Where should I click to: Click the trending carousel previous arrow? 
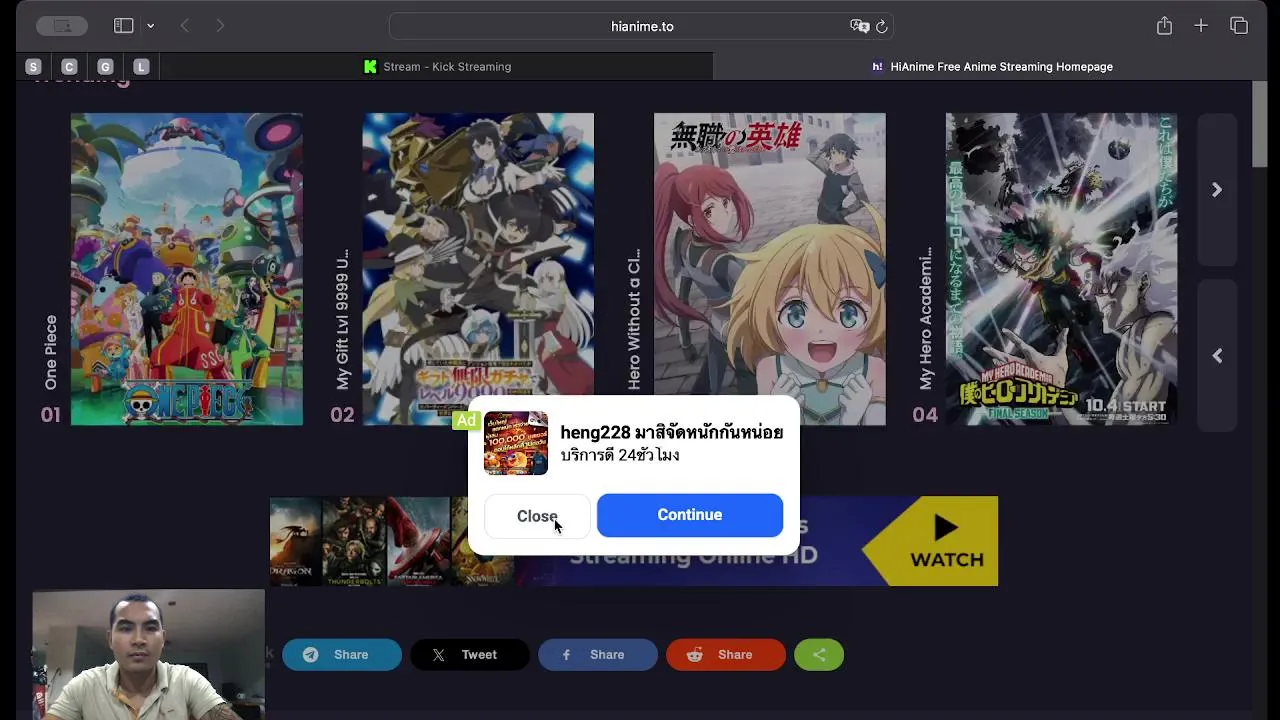tap(1217, 356)
